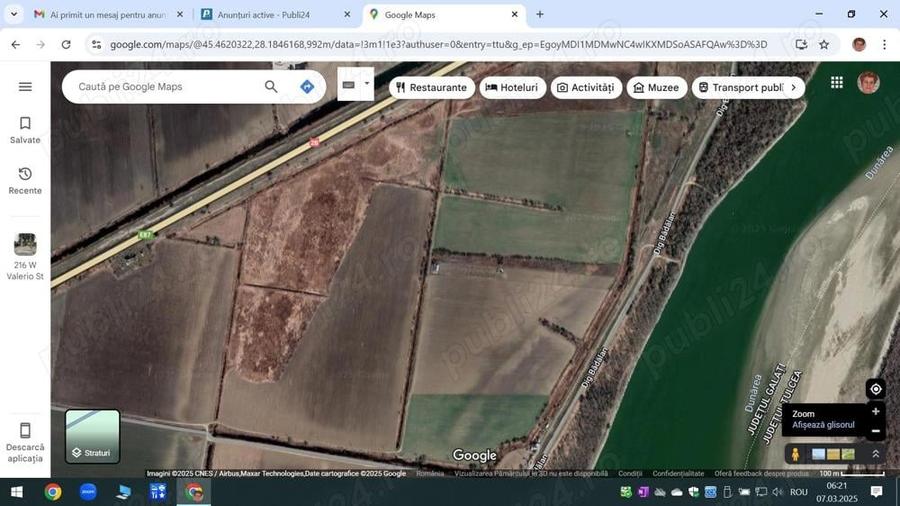Open the Windows Start menu
This screenshot has height=506, width=900.
pos(17,492)
